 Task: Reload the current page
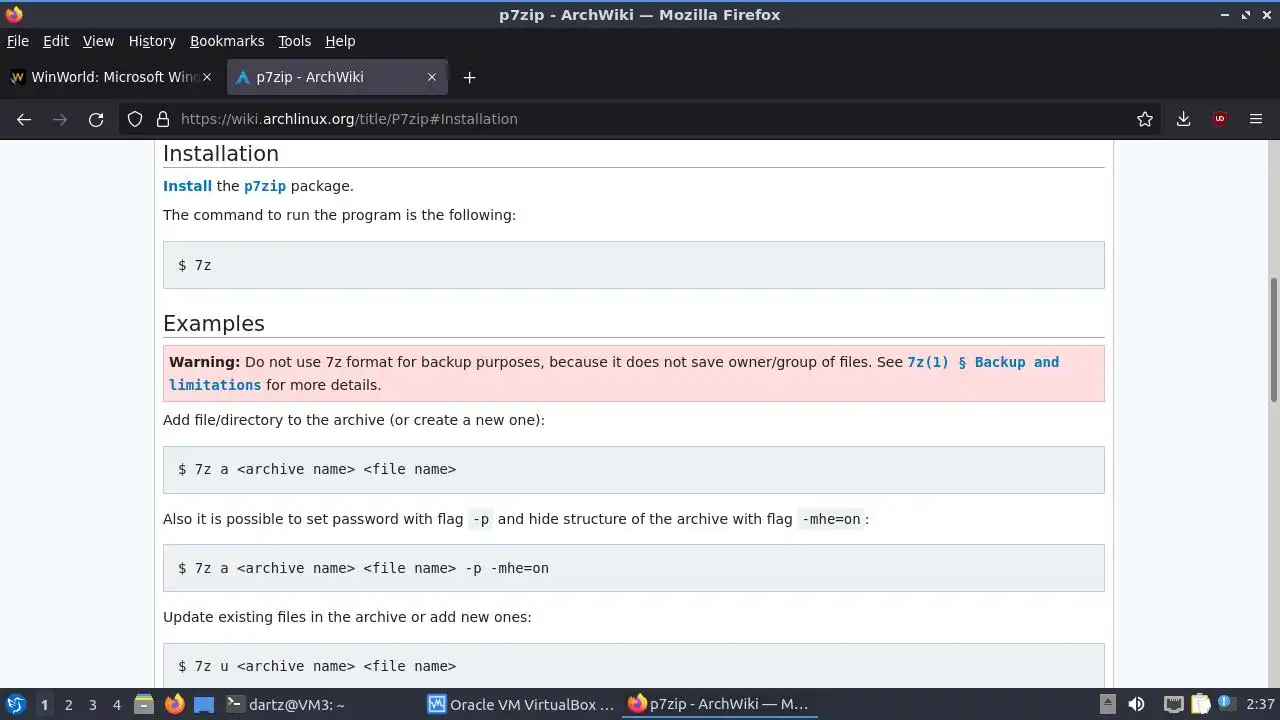tap(96, 119)
